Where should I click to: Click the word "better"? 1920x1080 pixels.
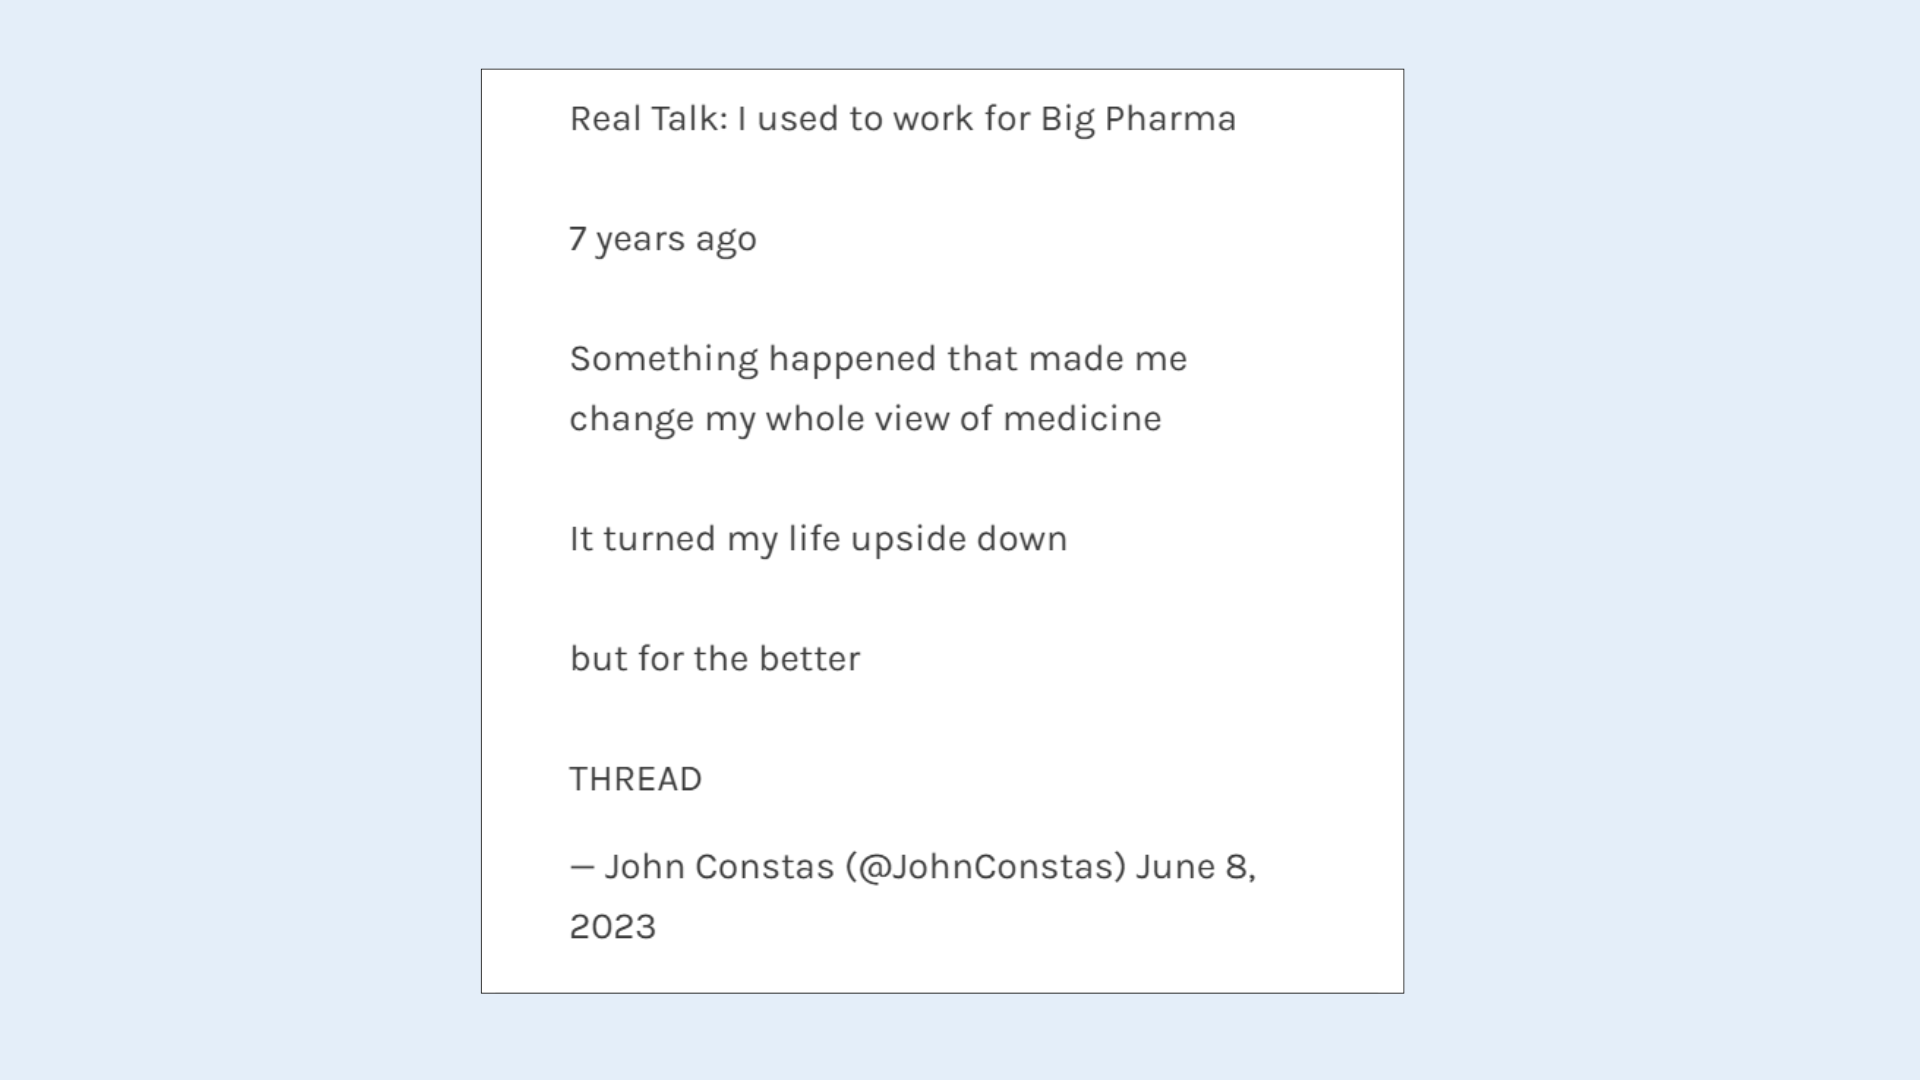(809, 659)
